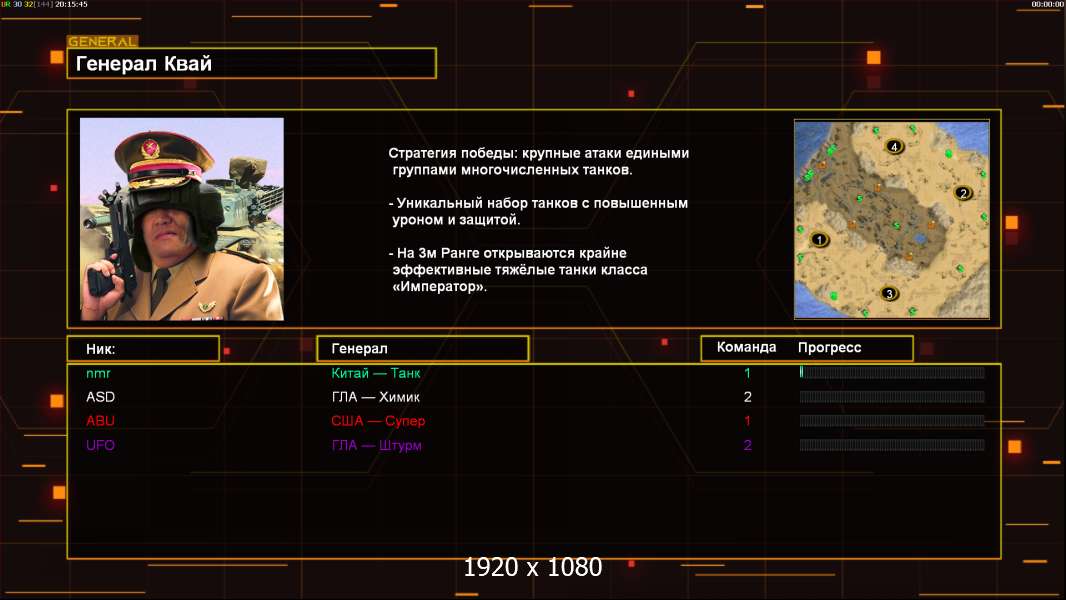
Task: Click the 00:00:00 timer at top right
Action: [x=1047, y=4]
